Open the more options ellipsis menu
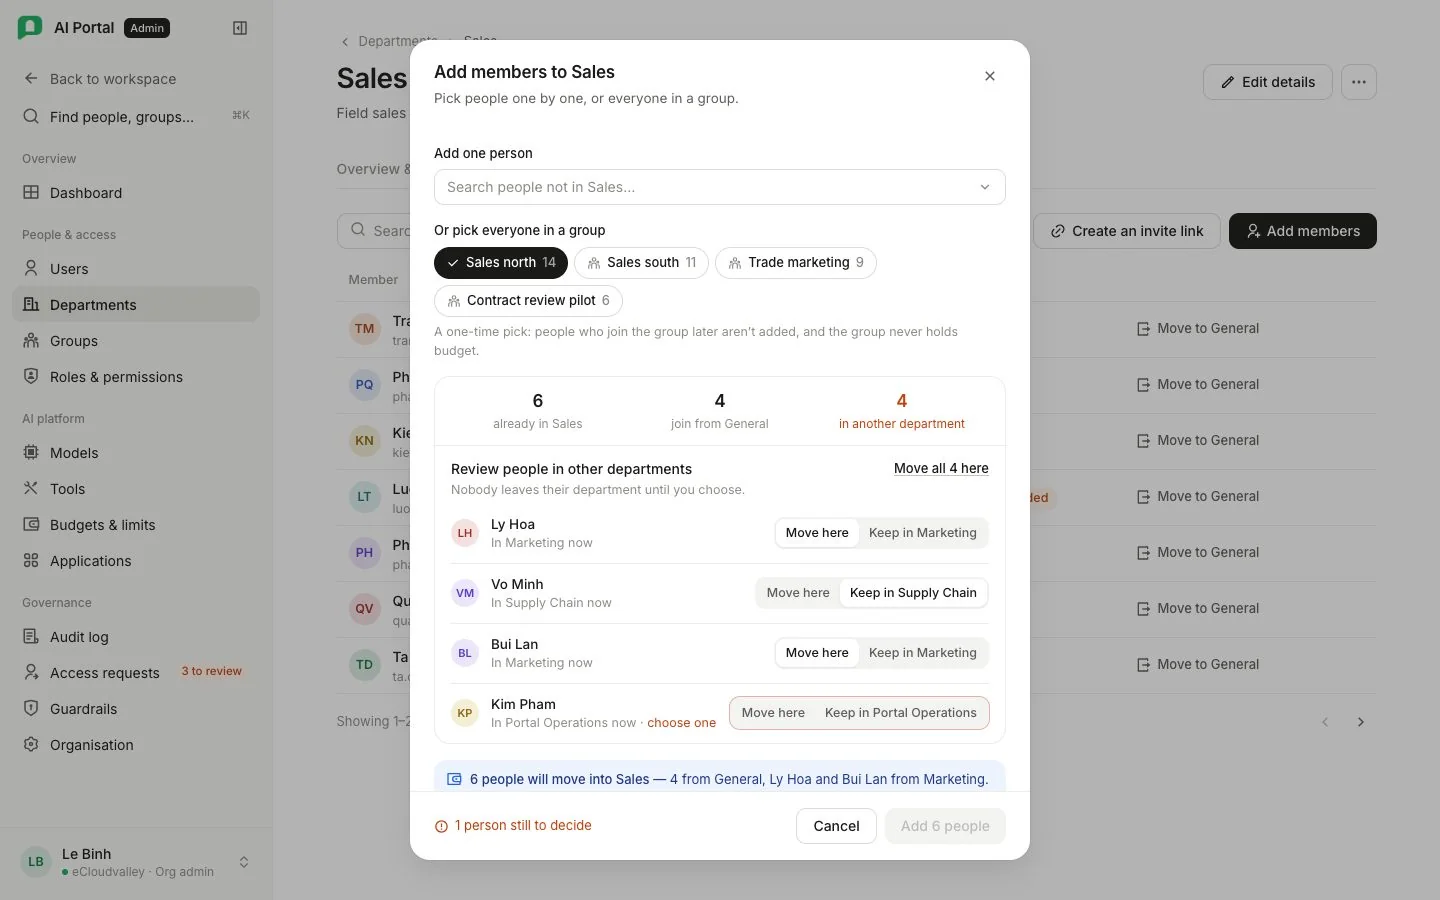 1359,82
